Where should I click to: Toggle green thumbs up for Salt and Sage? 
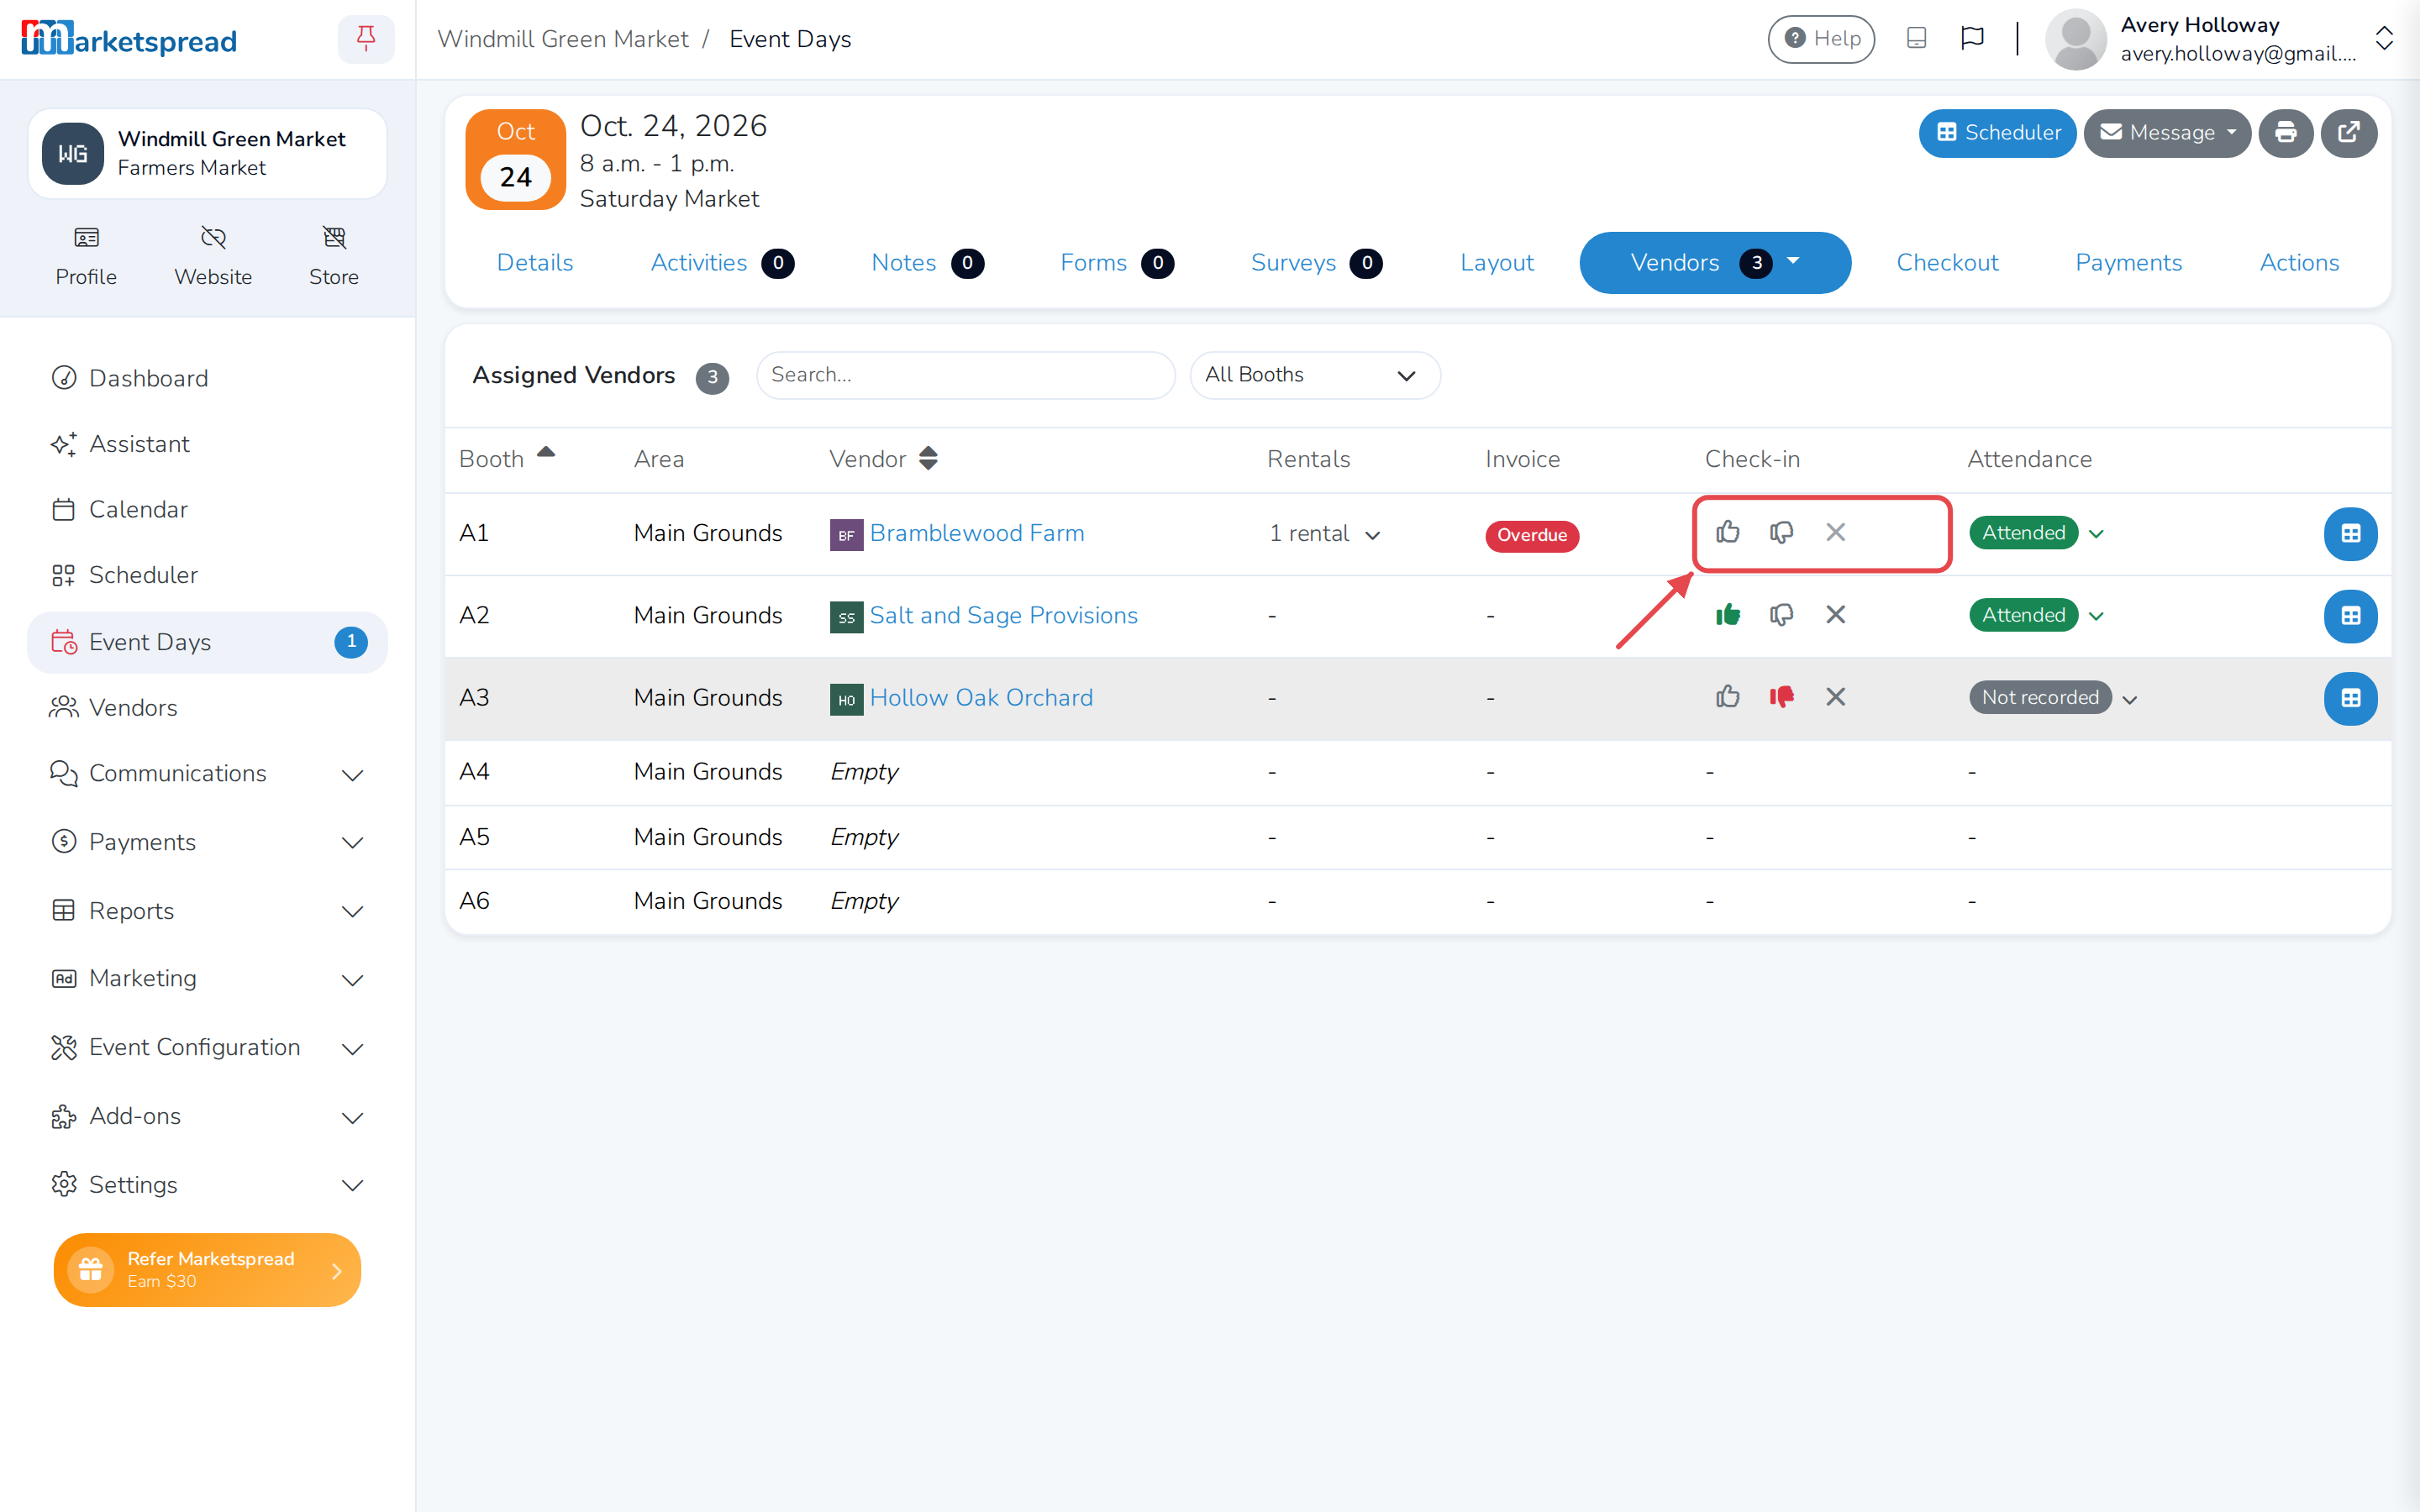1727,614
